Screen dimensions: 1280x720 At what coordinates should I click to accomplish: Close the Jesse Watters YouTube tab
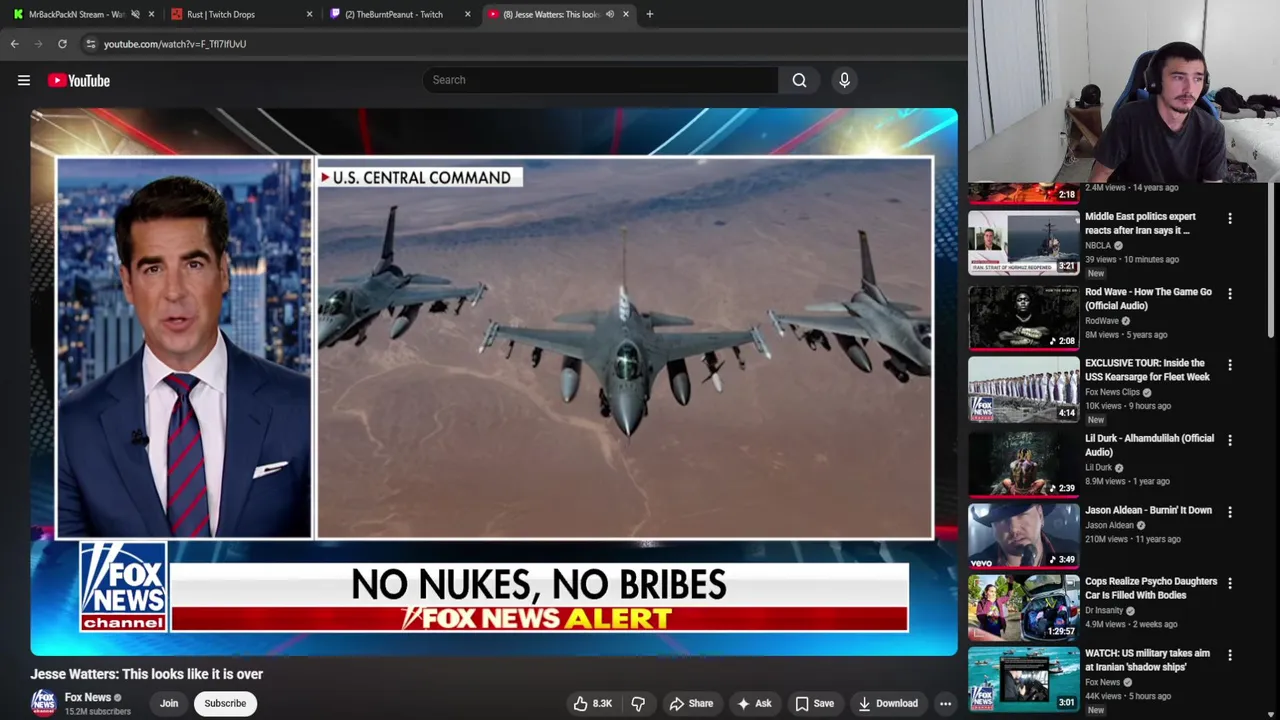[x=626, y=14]
